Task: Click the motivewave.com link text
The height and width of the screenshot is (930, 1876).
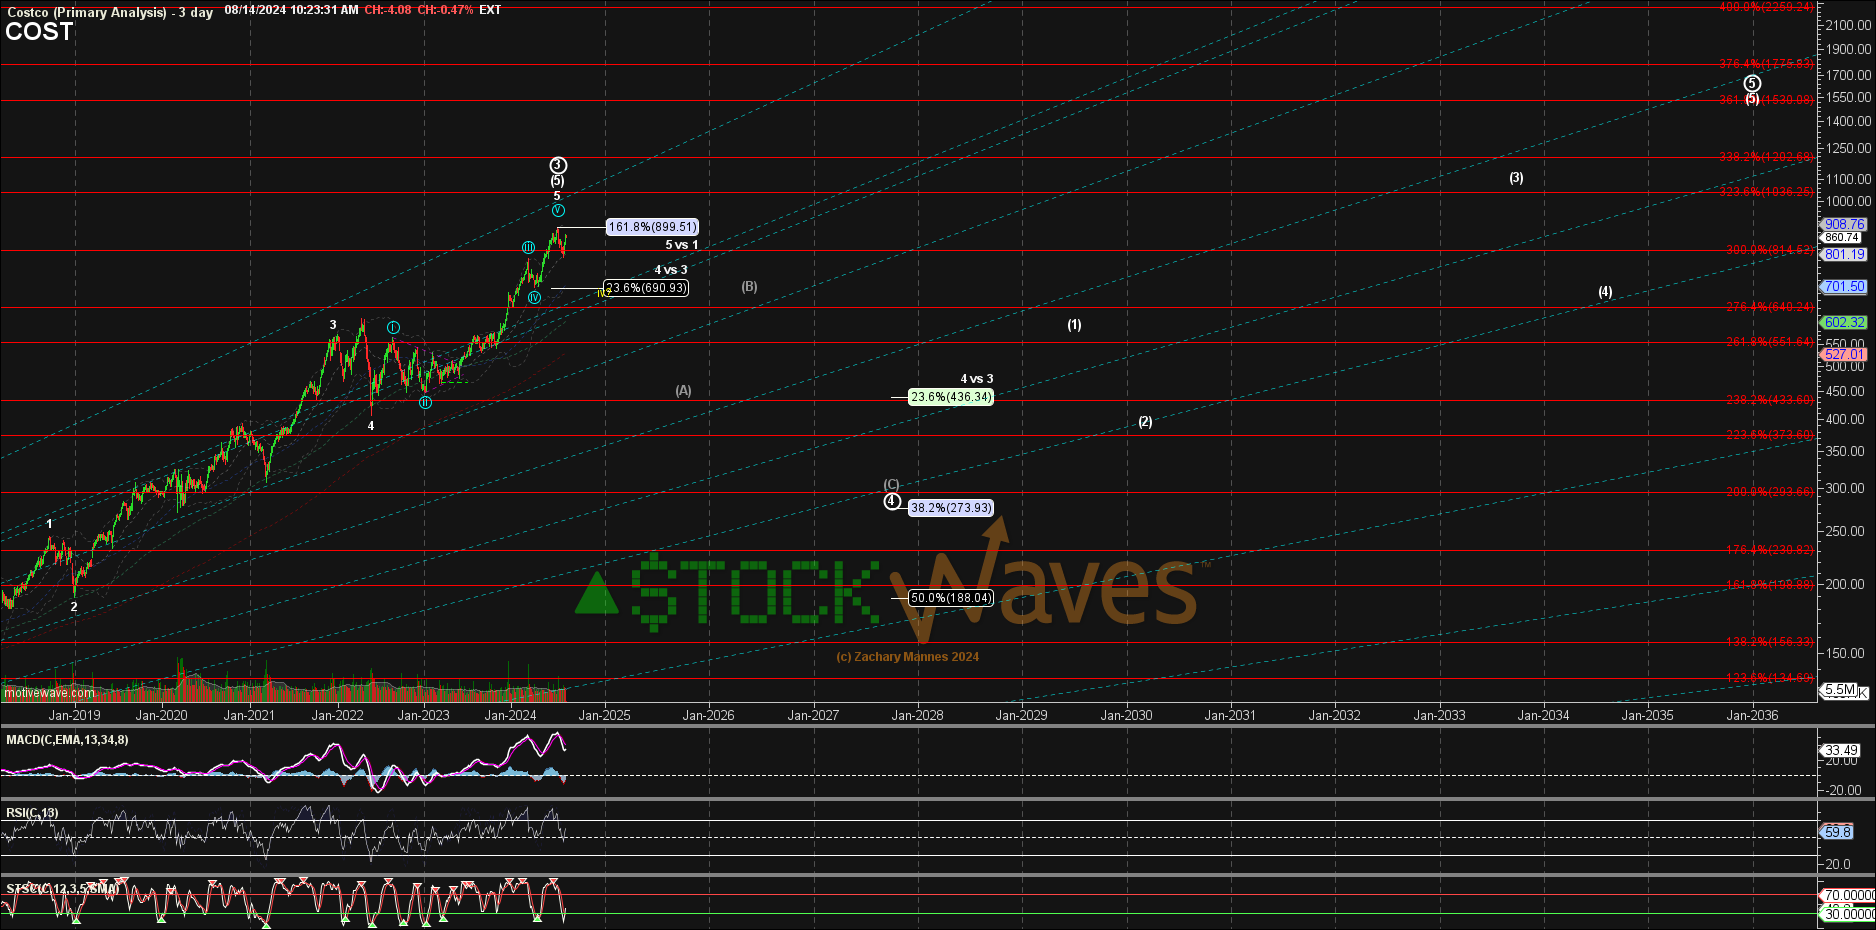Action: tap(49, 693)
